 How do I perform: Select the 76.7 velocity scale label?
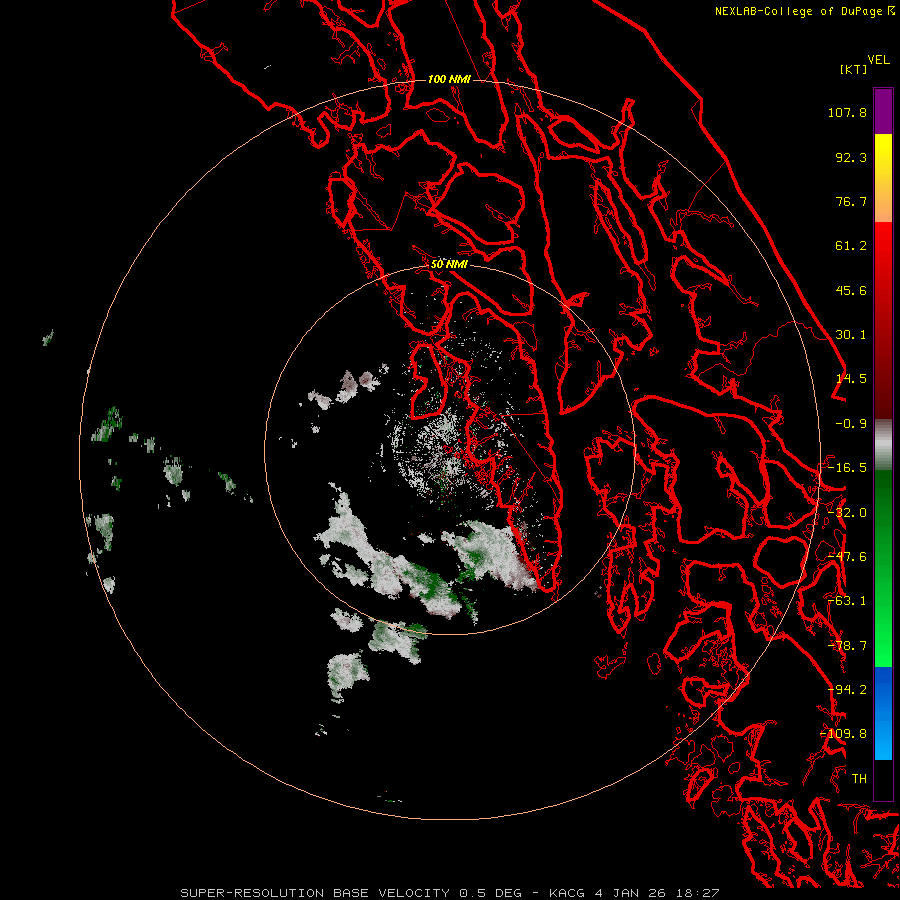[851, 201]
